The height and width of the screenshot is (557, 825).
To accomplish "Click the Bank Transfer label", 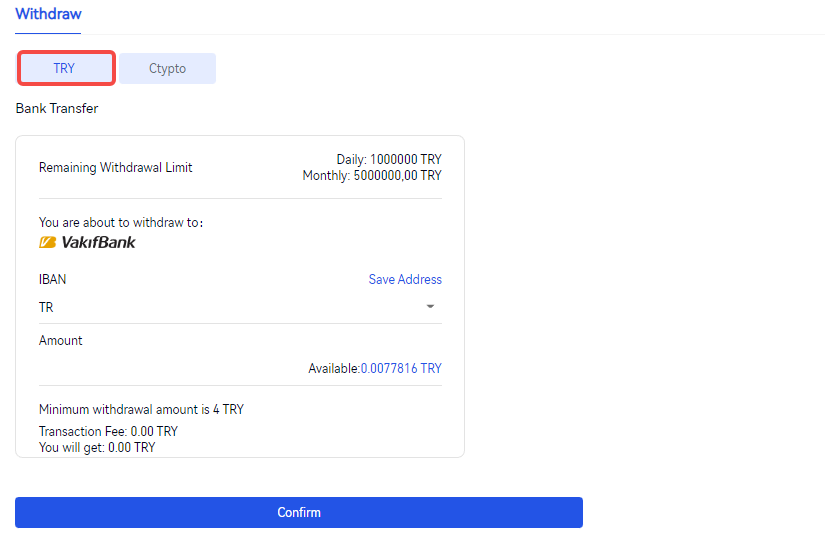I will pos(57,108).
